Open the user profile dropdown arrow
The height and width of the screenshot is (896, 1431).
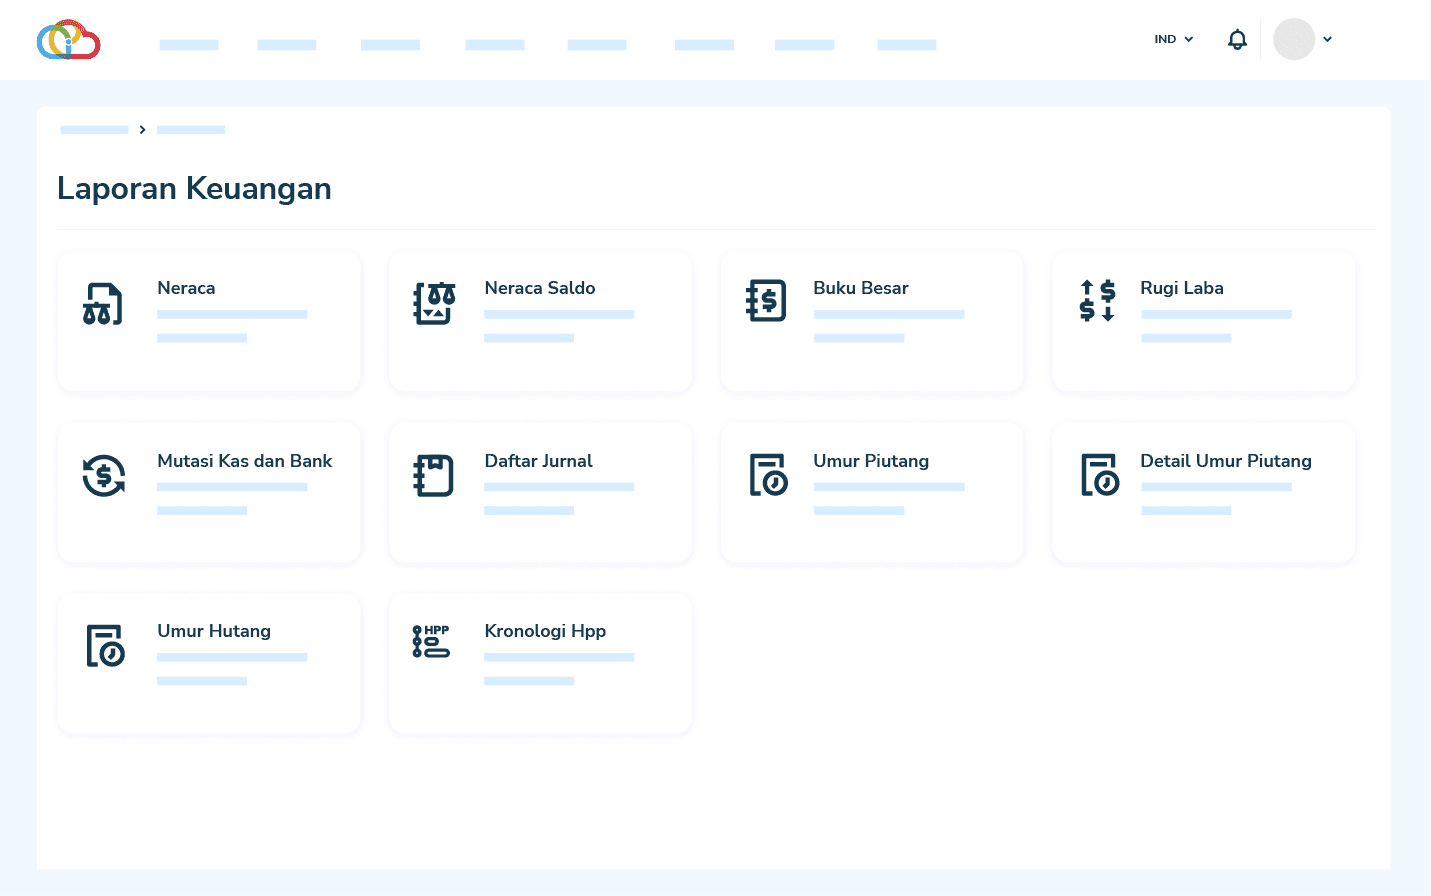1327,40
